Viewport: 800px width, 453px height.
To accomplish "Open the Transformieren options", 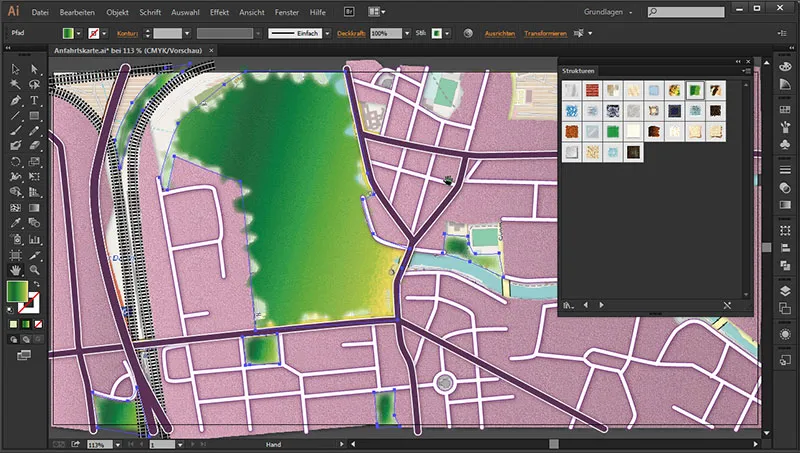I will (545, 33).
